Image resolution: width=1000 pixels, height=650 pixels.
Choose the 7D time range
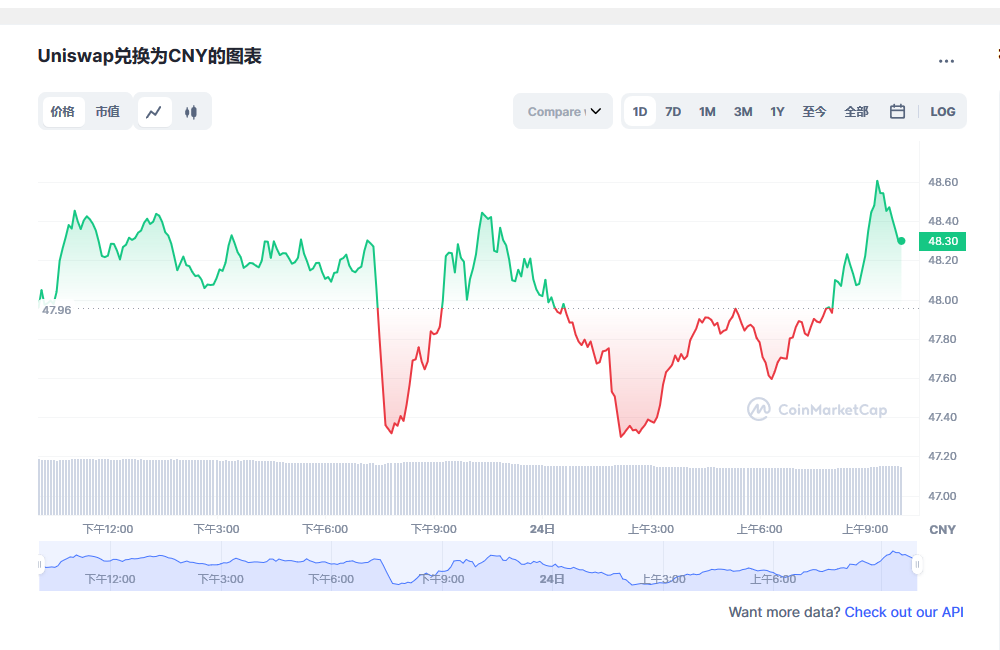pyautogui.click(x=673, y=112)
